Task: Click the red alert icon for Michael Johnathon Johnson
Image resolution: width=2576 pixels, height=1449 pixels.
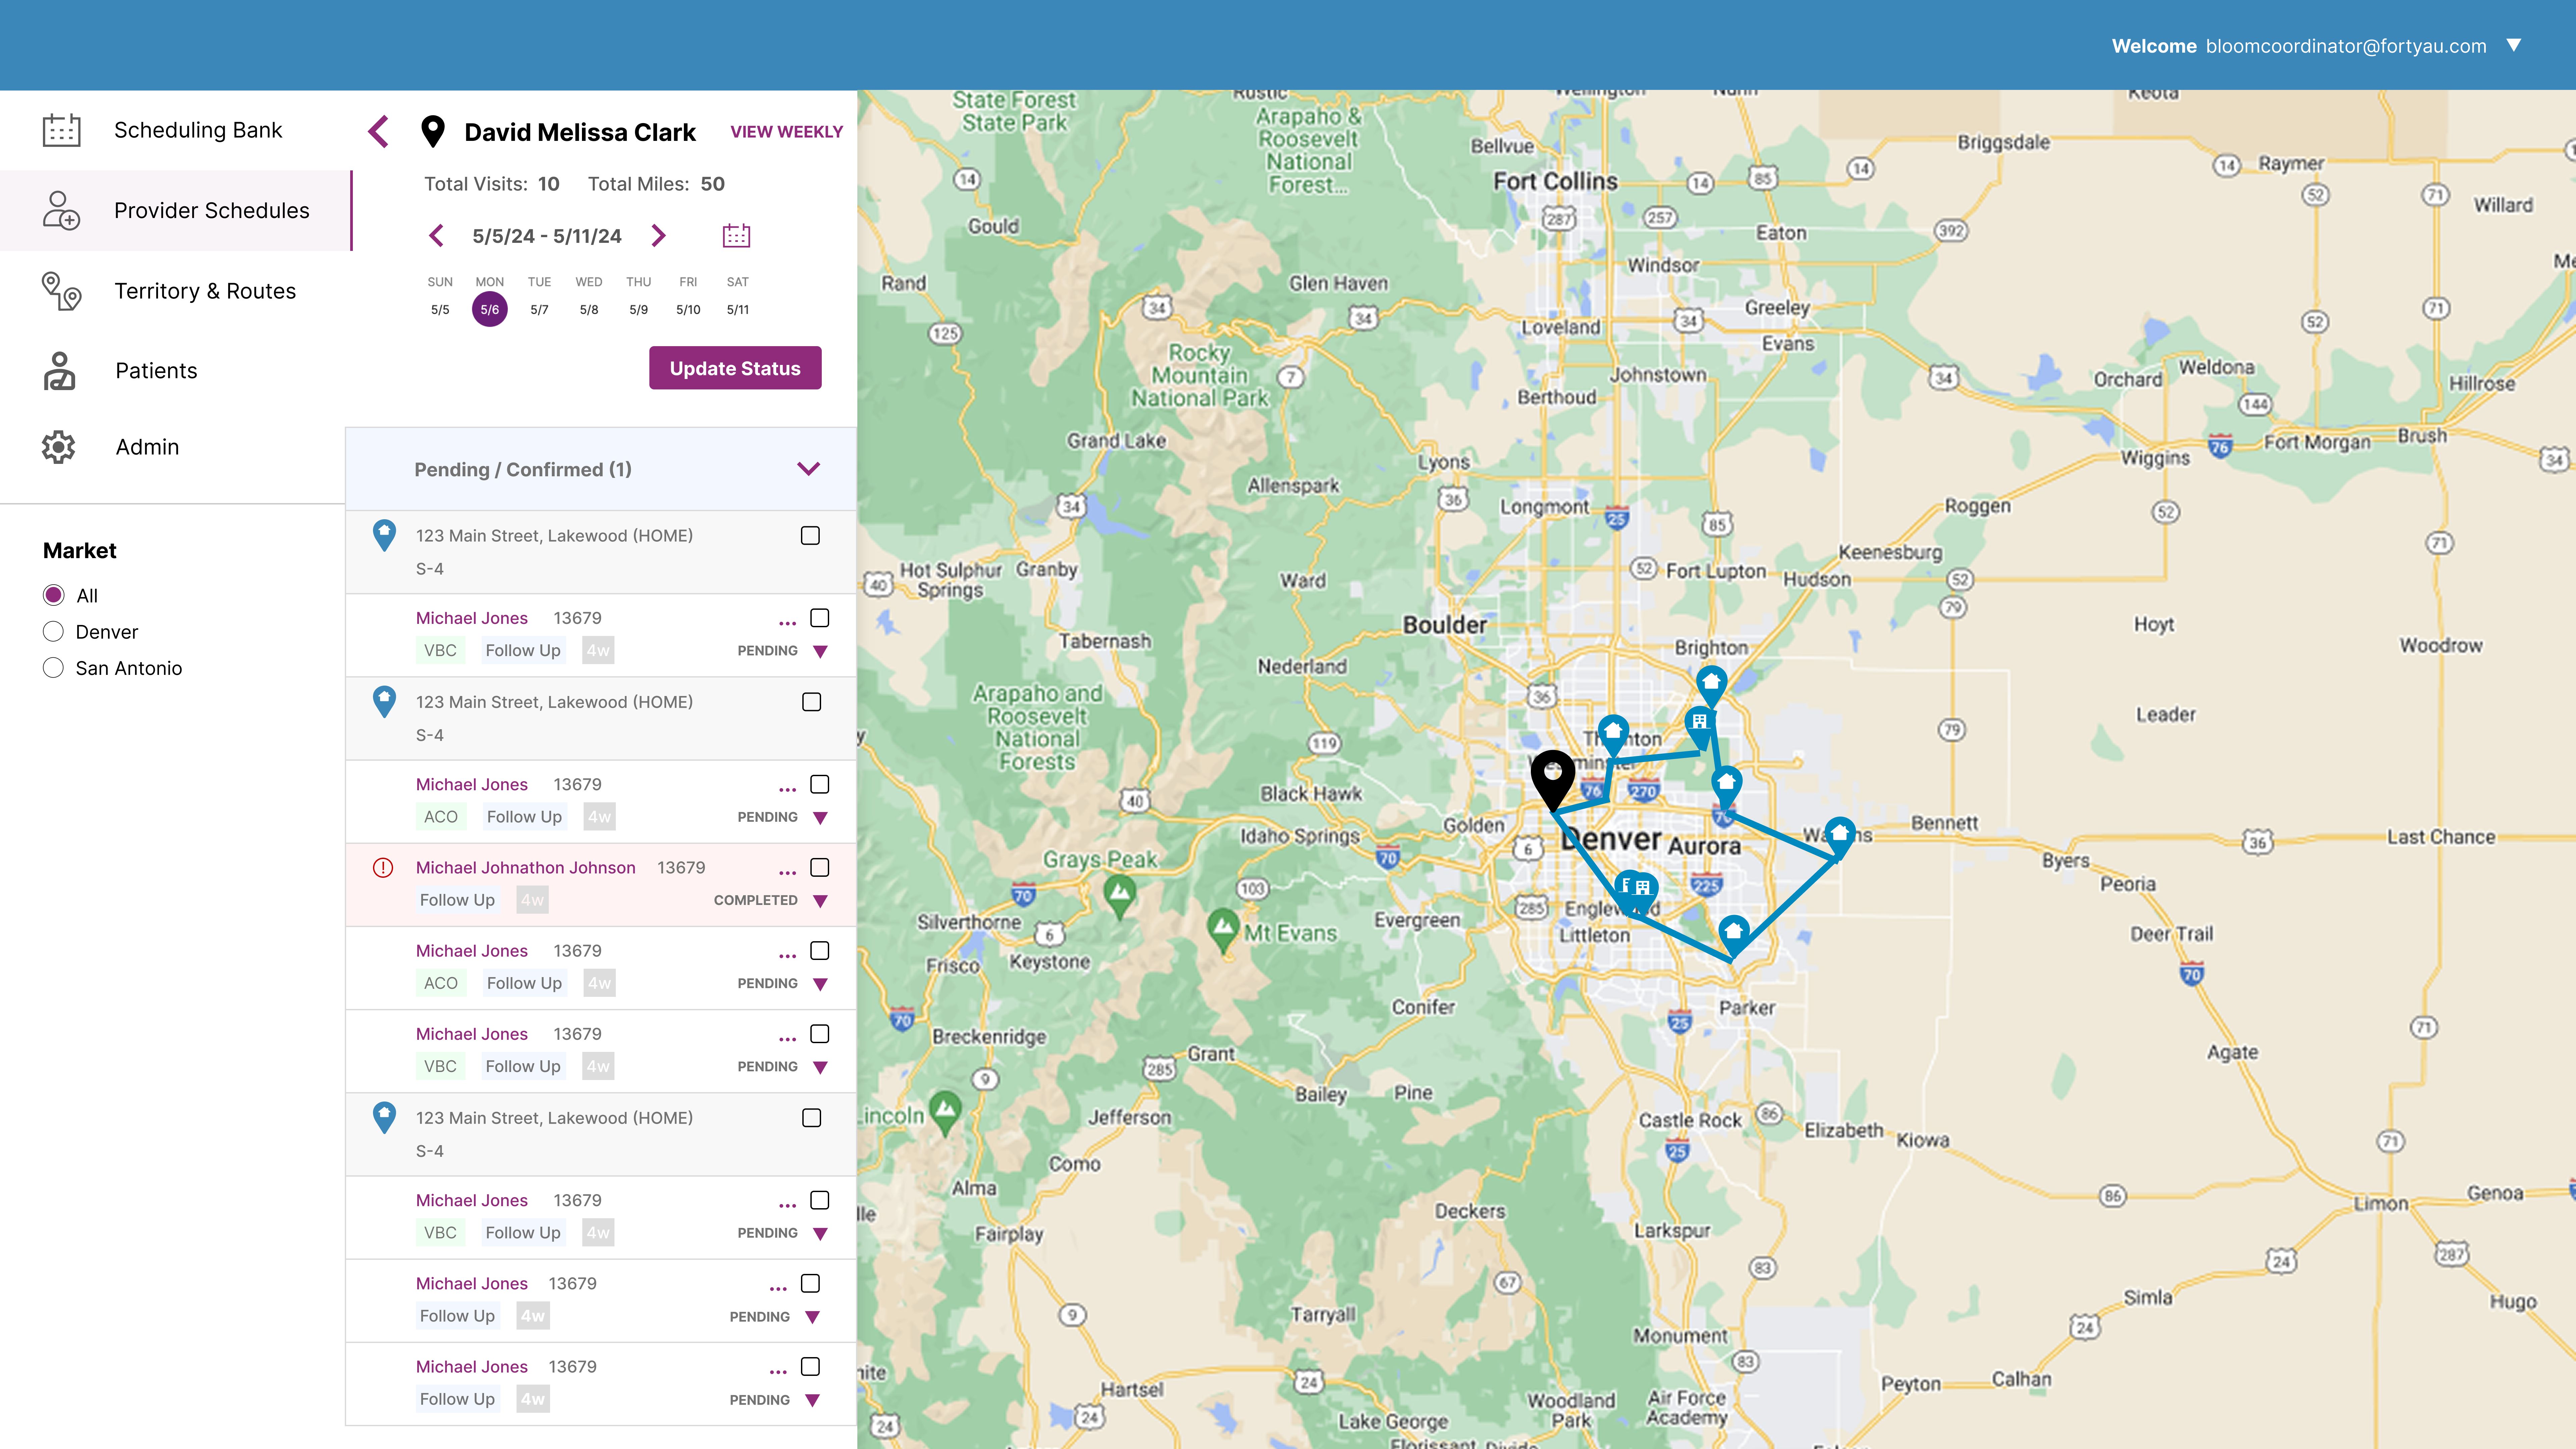Action: (x=383, y=868)
